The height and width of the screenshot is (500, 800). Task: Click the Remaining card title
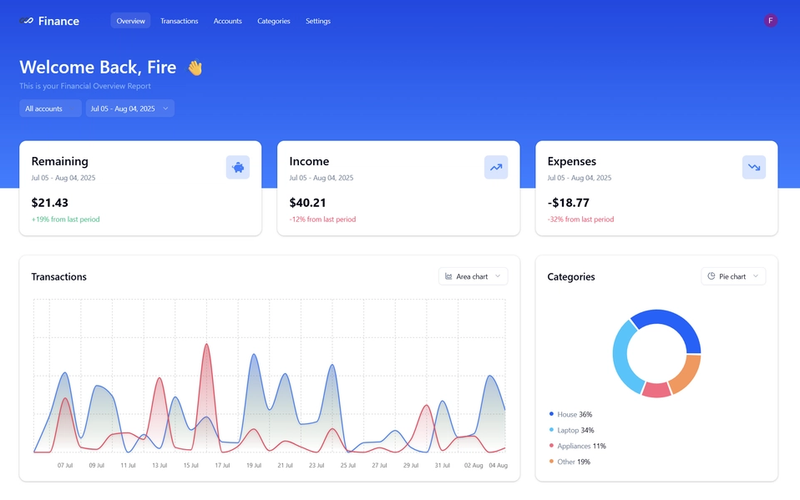tap(60, 161)
